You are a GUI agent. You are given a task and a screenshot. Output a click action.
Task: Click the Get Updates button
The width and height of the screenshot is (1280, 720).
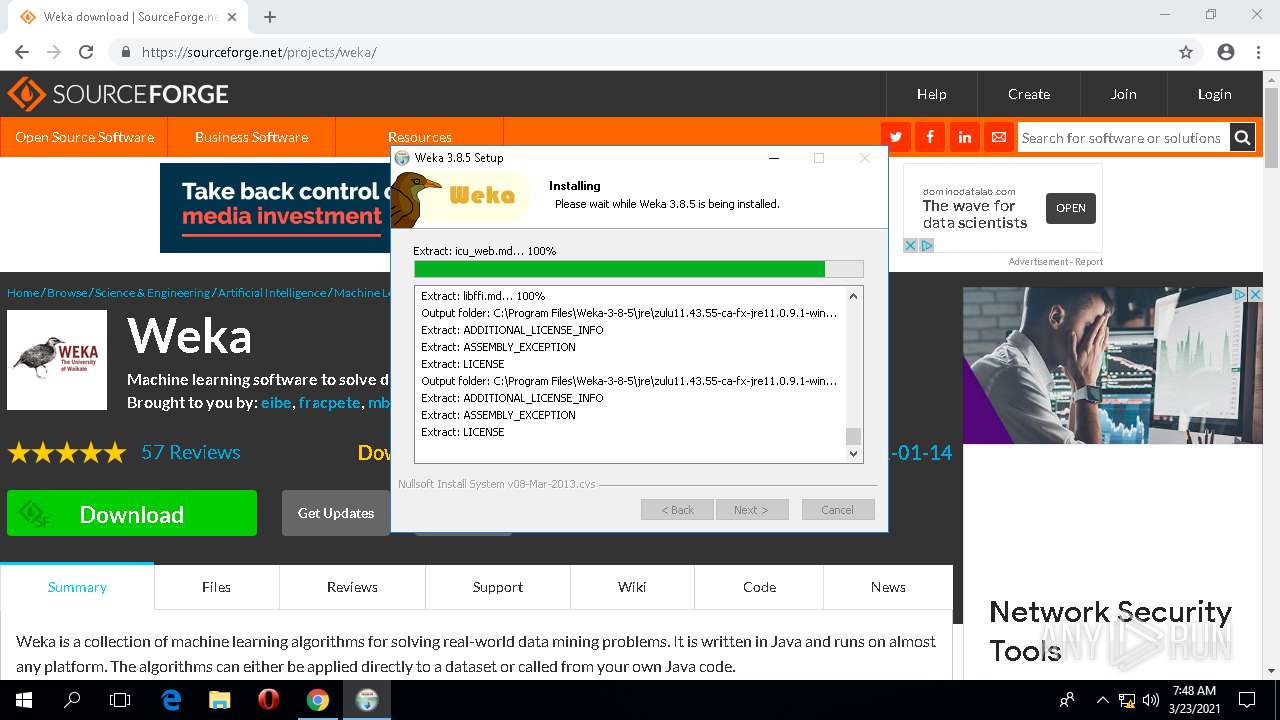tap(336, 513)
